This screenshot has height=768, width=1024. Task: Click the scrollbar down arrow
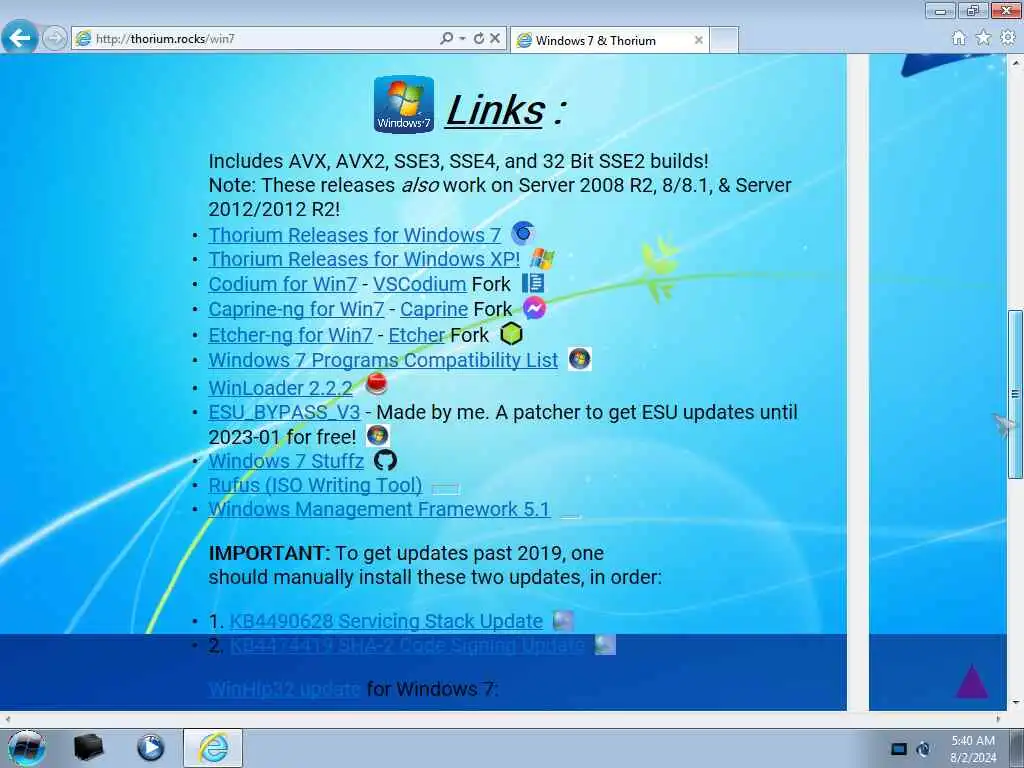point(1016,703)
